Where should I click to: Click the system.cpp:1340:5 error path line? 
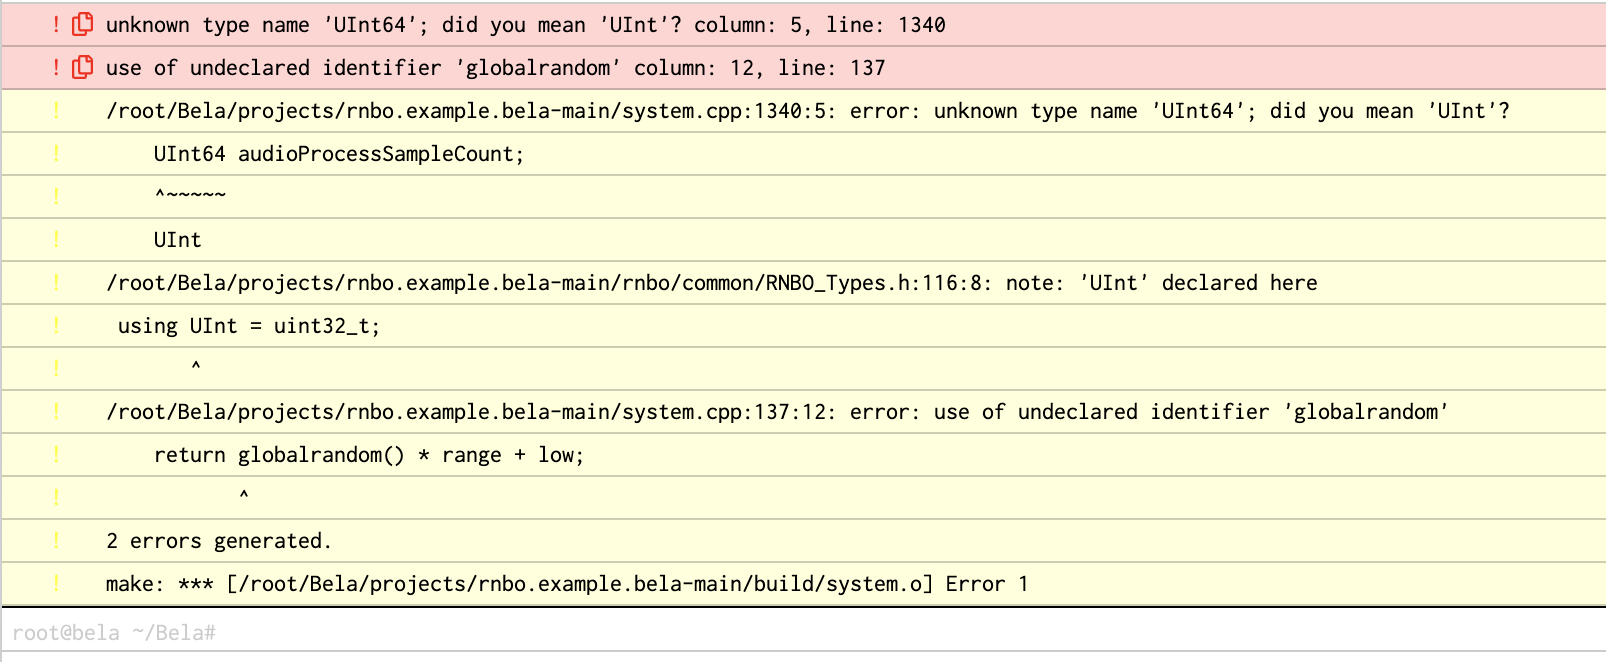pos(807,111)
